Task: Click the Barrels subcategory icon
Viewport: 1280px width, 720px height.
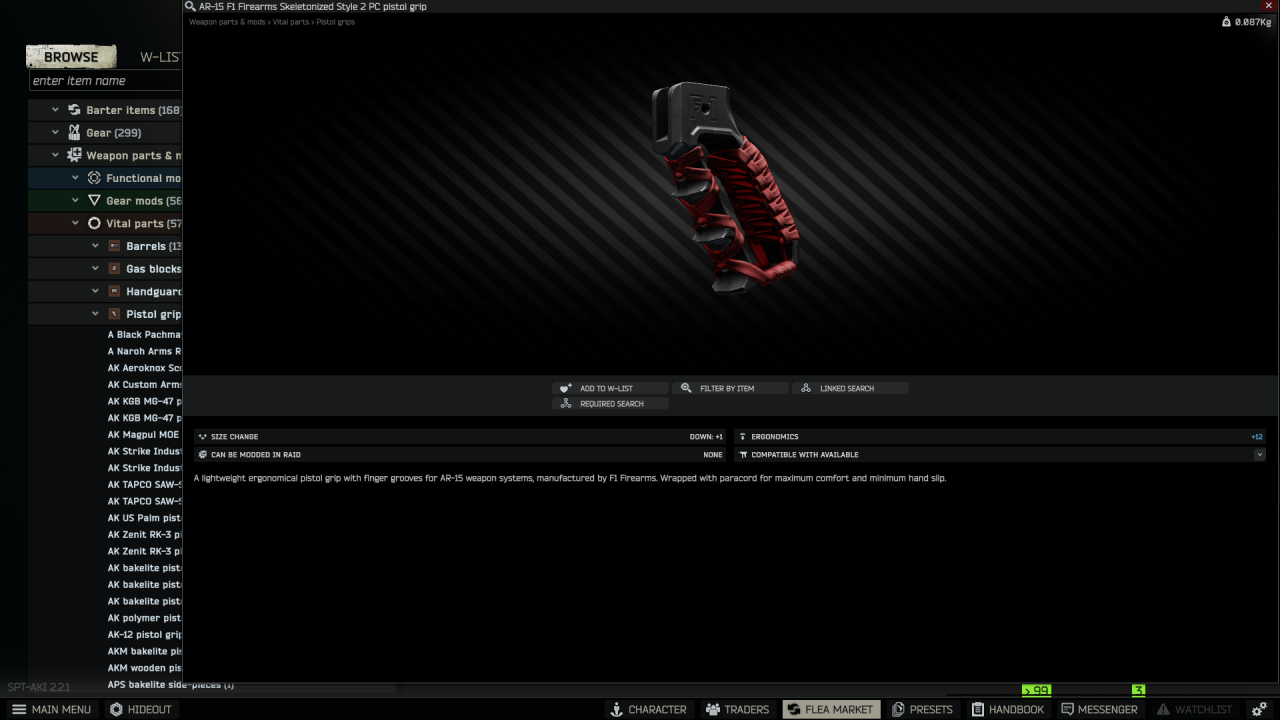Action: [x=115, y=246]
